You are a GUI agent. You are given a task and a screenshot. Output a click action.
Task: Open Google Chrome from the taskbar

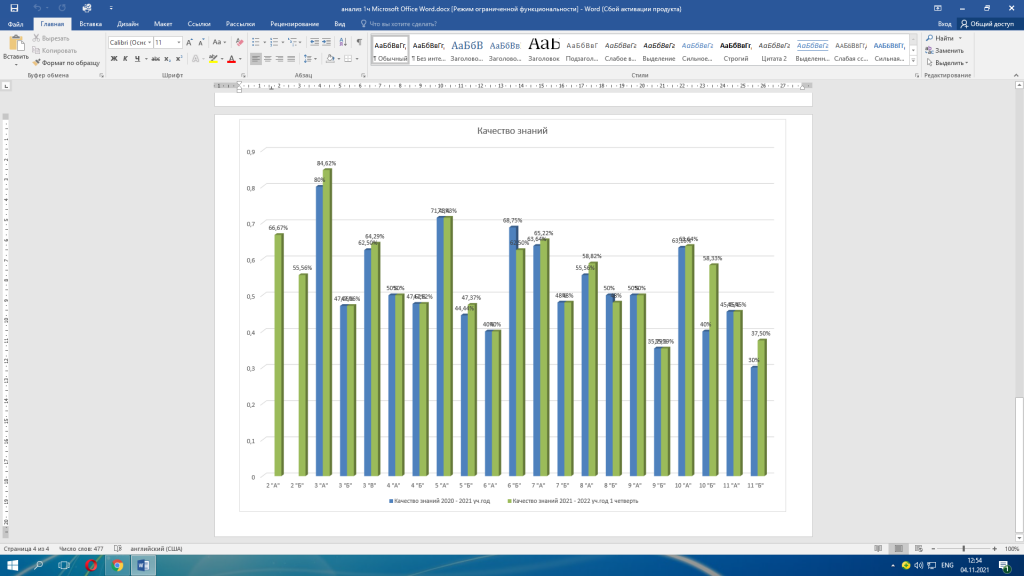coord(118,566)
